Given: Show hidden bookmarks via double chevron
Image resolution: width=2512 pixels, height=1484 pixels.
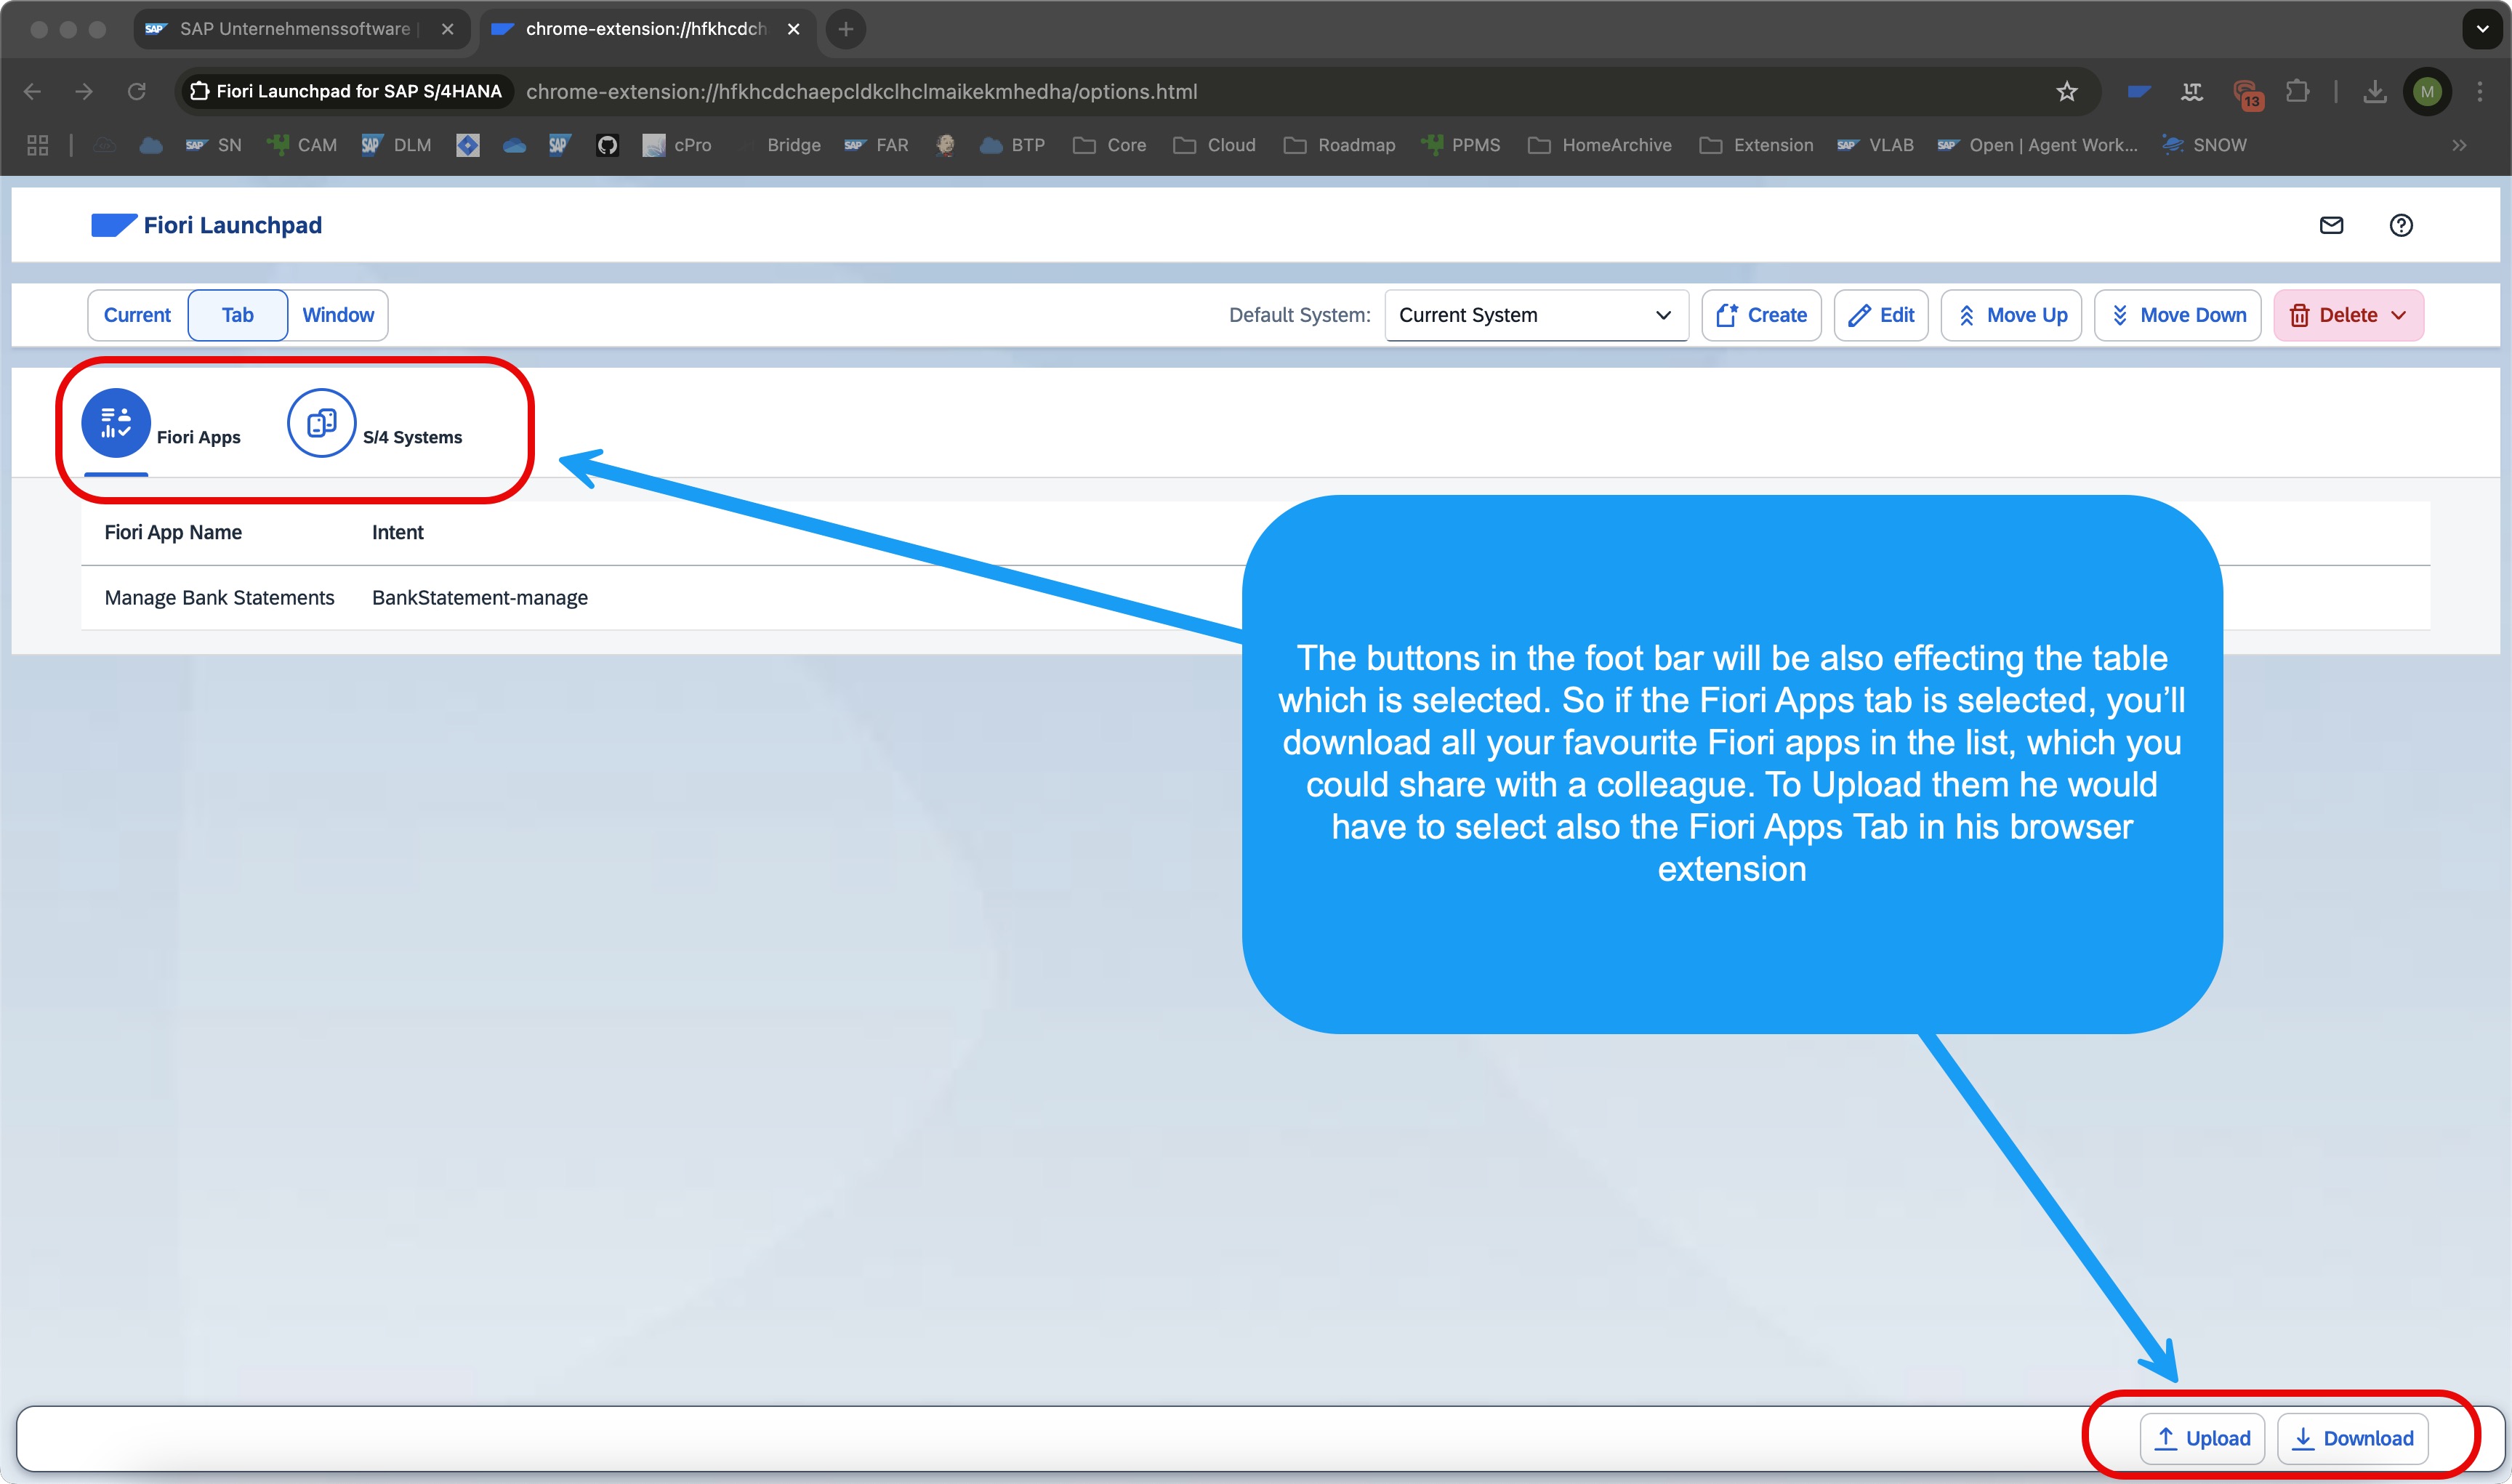Looking at the screenshot, I should click(x=2459, y=145).
